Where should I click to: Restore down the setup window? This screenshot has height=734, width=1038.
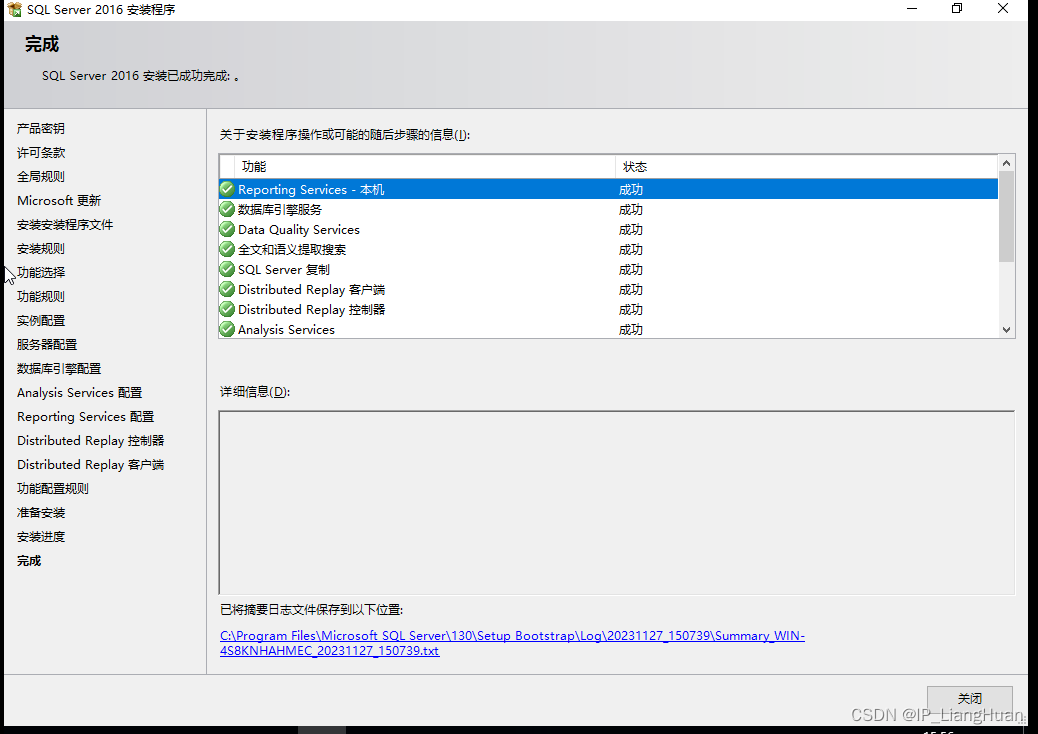tap(957, 9)
